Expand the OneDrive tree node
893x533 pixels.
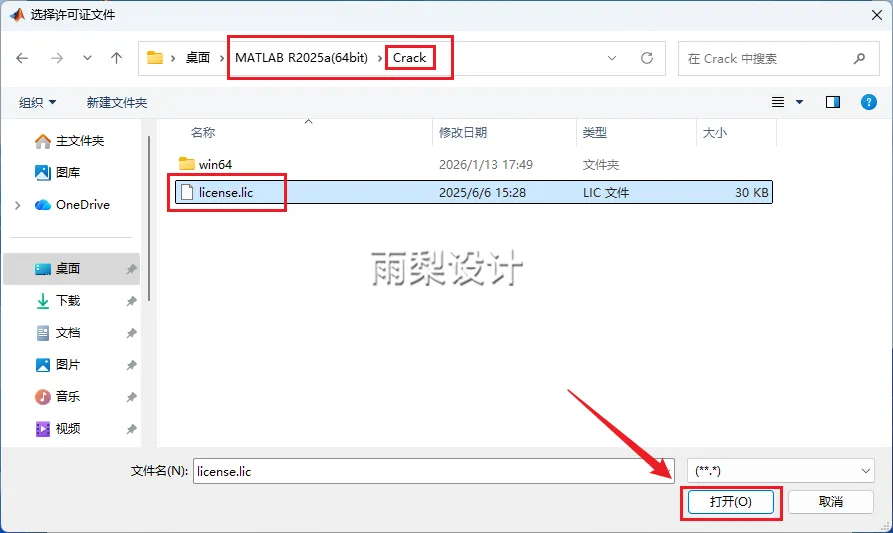pyautogui.click(x=18, y=205)
